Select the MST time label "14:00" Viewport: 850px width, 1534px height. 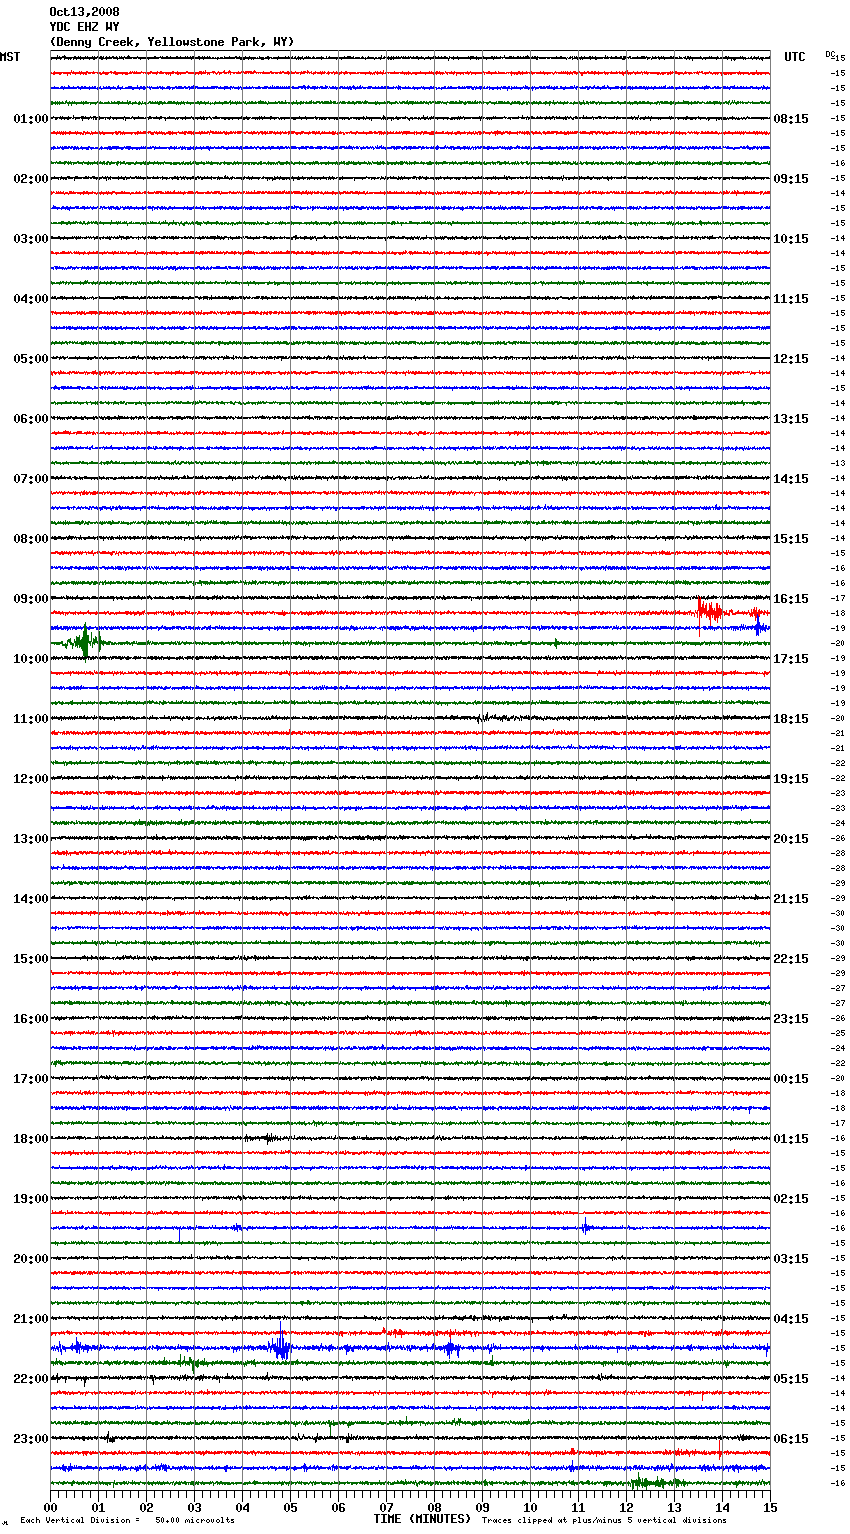(x=31, y=899)
